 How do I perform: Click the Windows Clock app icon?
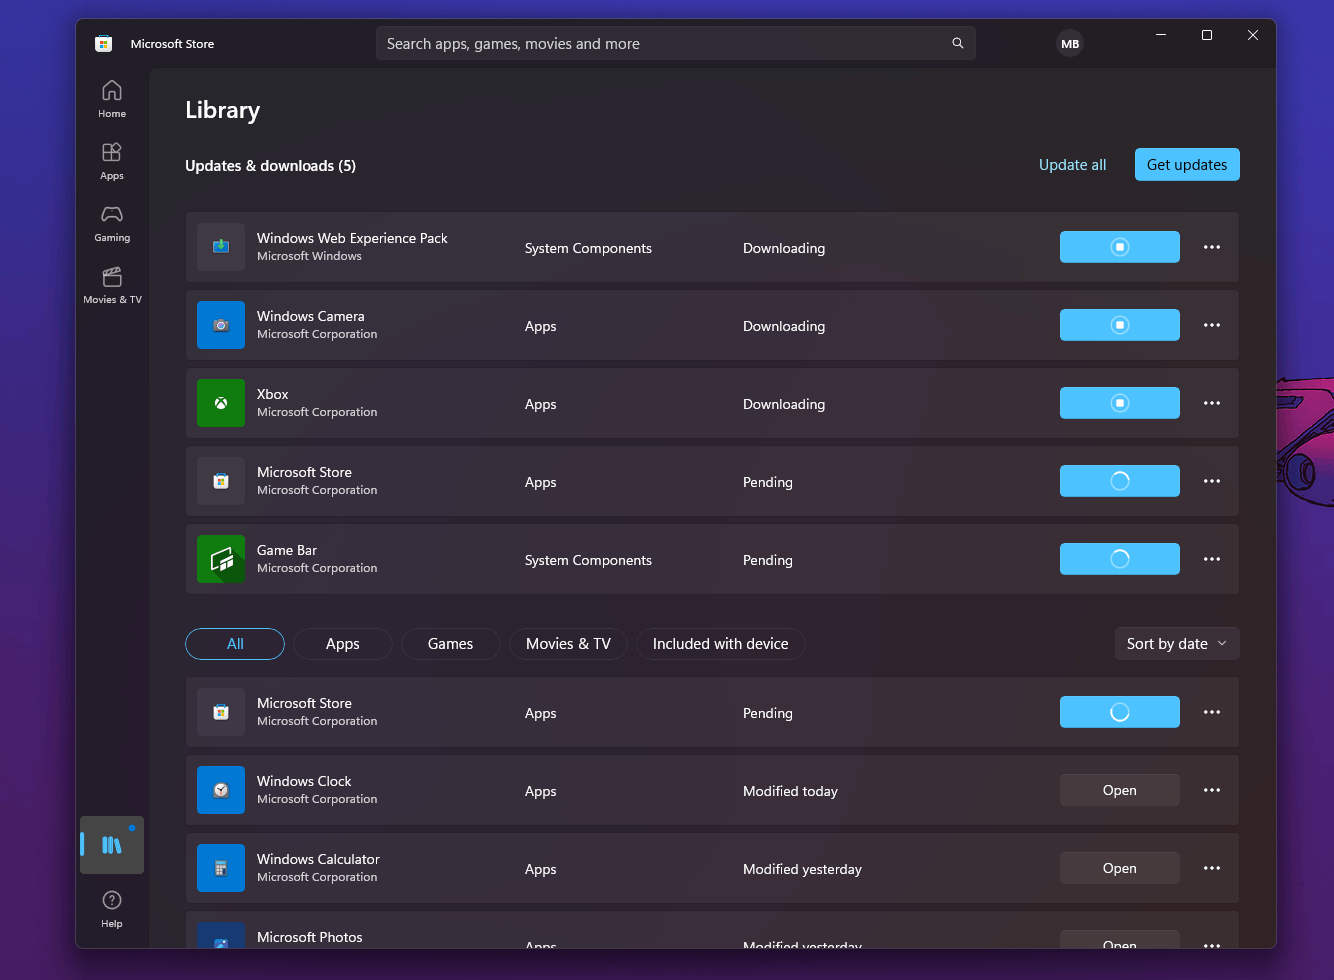point(221,790)
